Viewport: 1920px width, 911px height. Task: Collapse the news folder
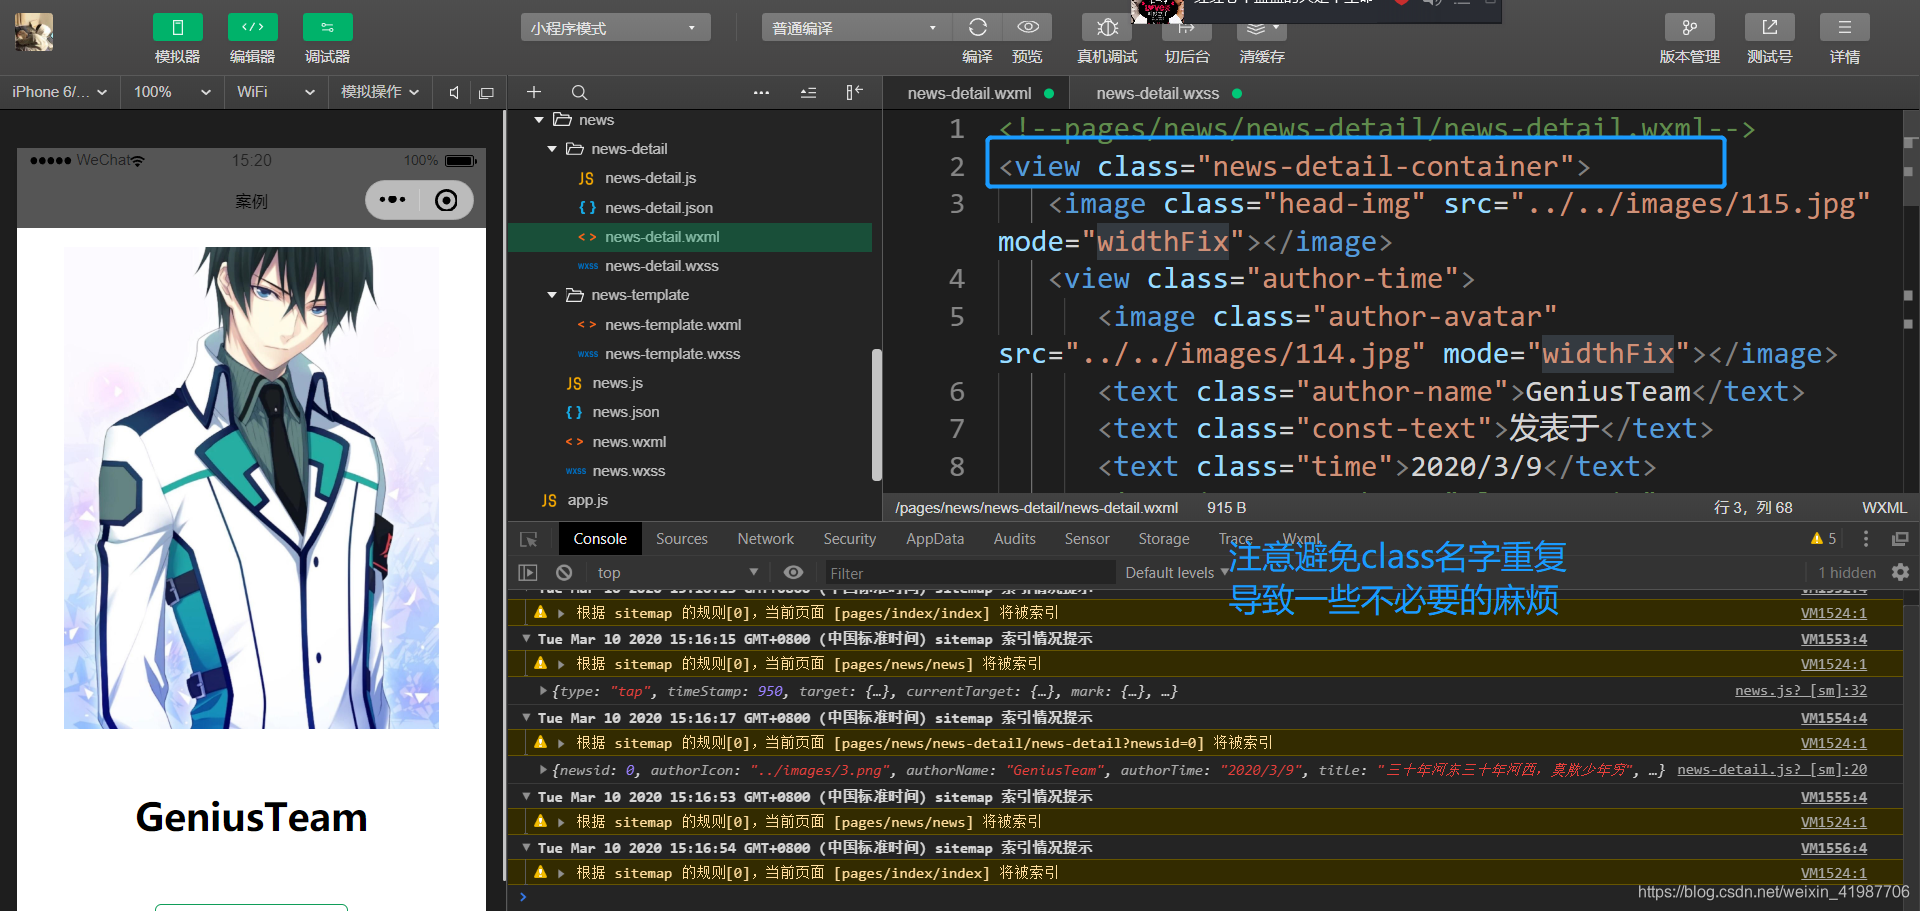click(x=540, y=120)
